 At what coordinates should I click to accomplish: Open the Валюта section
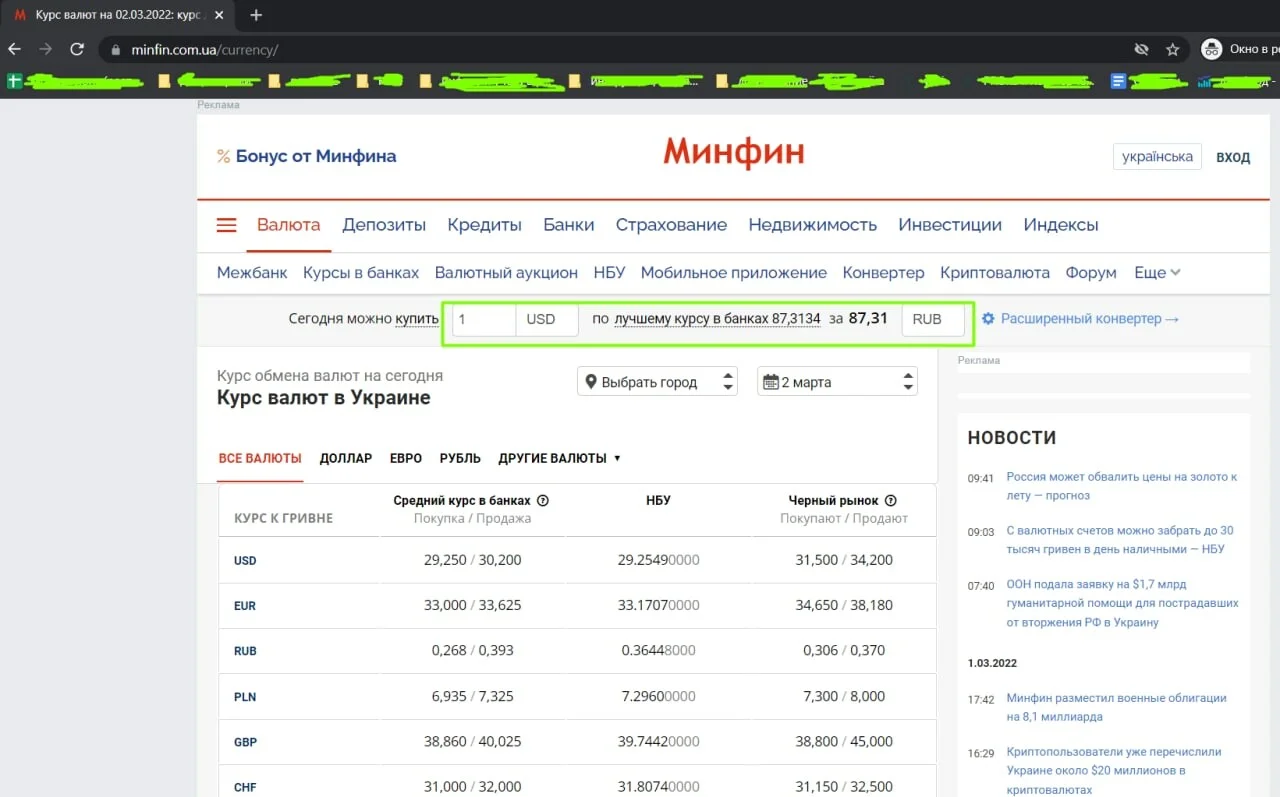click(x=288, y=225)
